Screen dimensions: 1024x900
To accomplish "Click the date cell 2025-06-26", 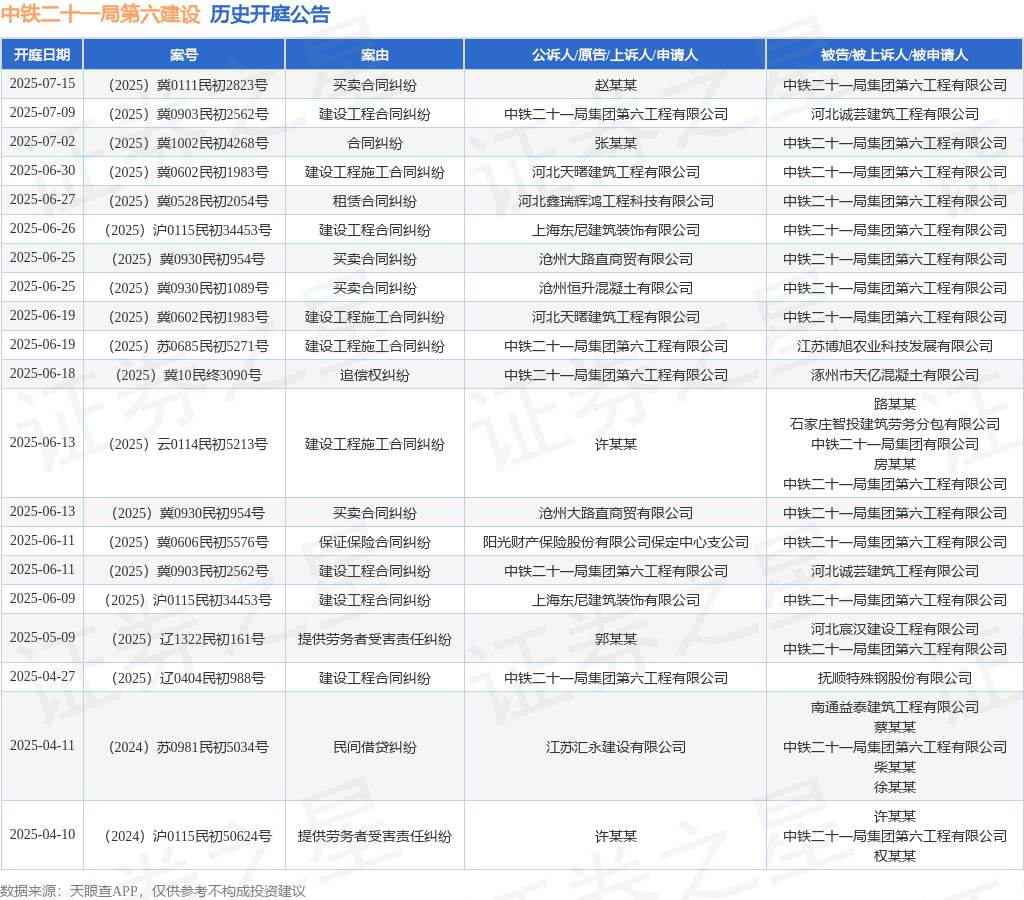I will click(42, 229).
